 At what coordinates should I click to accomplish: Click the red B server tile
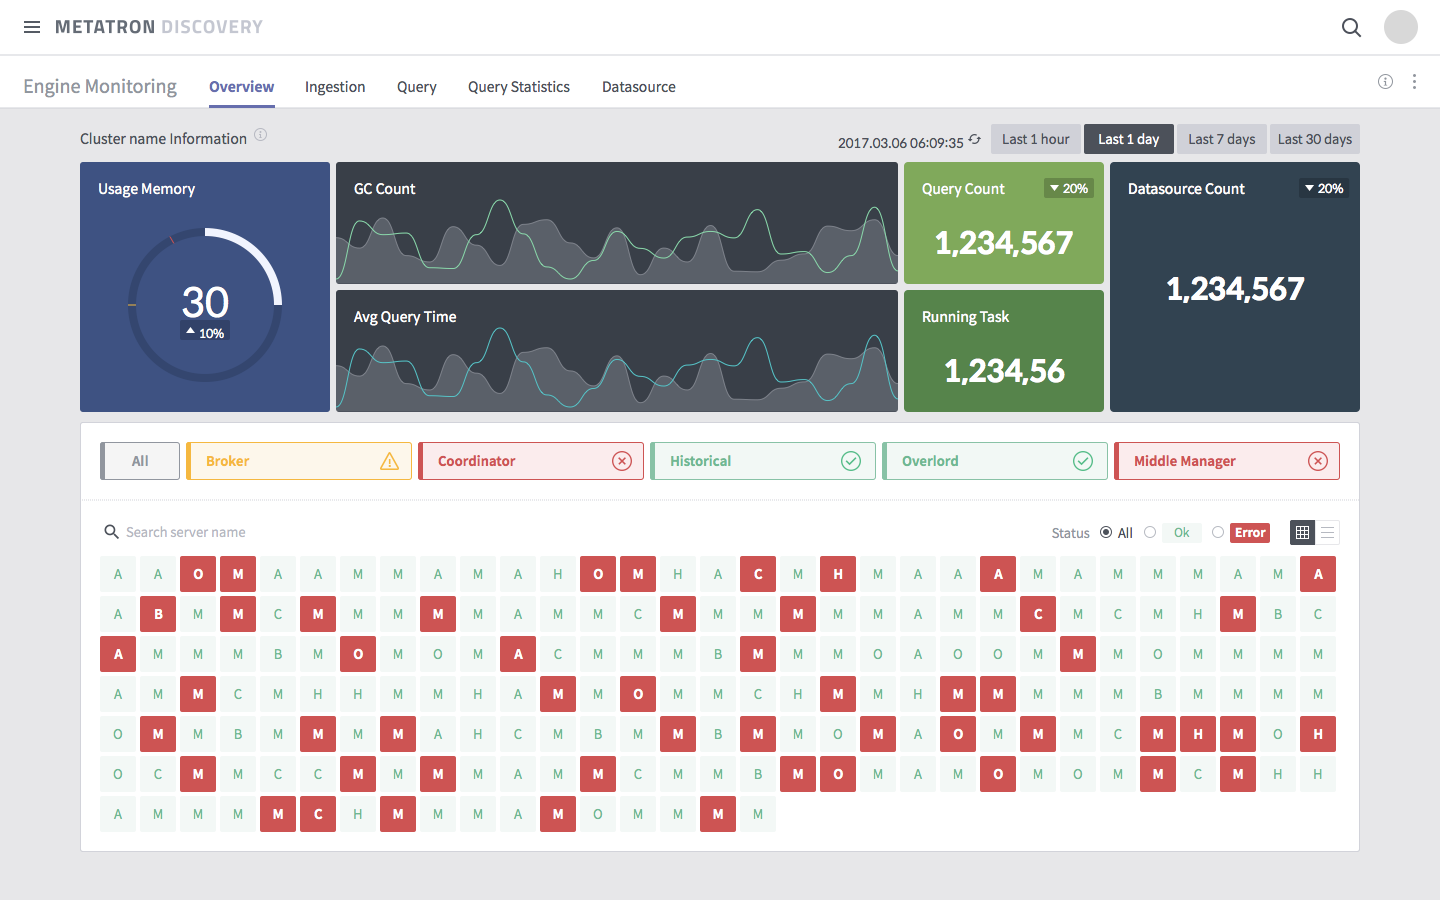(x=158, y=614)
